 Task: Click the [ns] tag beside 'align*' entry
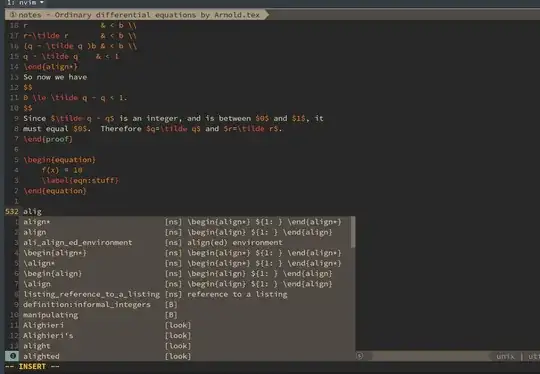coord(173,222)
